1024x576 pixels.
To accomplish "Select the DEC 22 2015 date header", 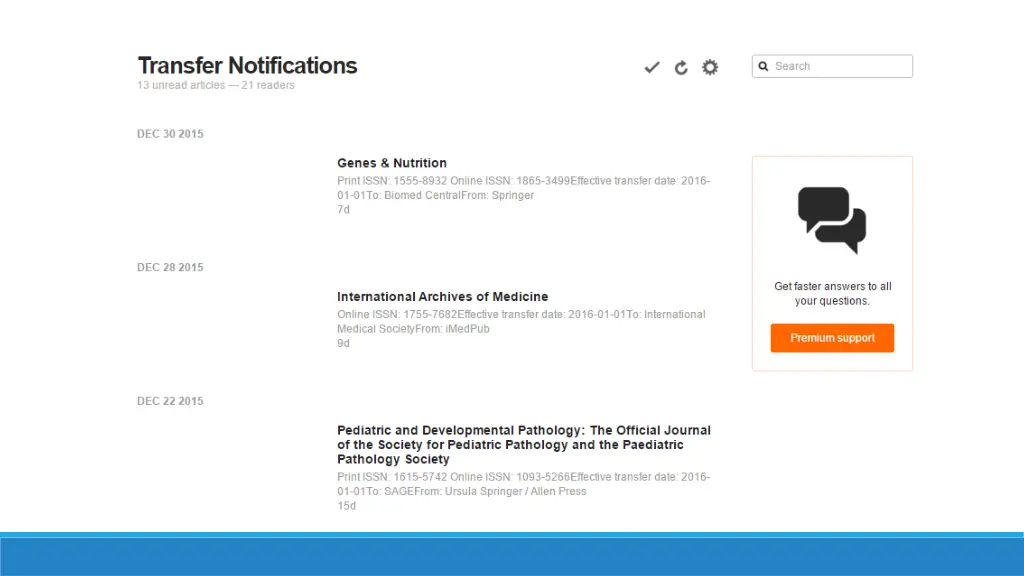I will (170, 401).
